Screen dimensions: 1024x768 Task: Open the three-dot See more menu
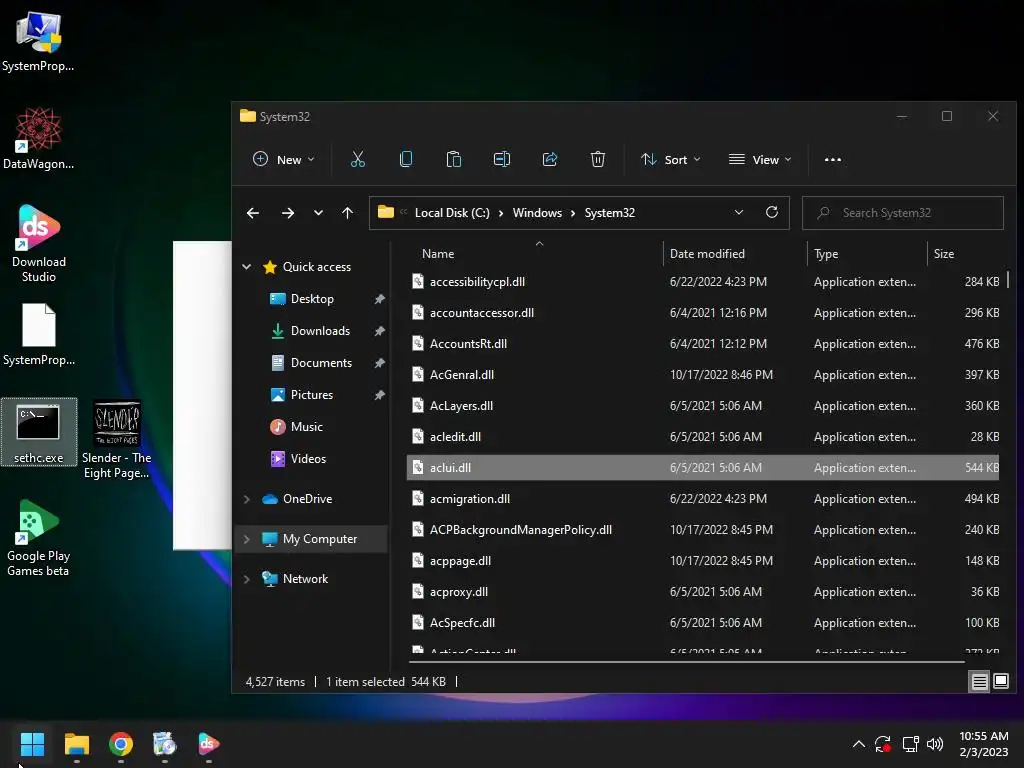point(833,159)
